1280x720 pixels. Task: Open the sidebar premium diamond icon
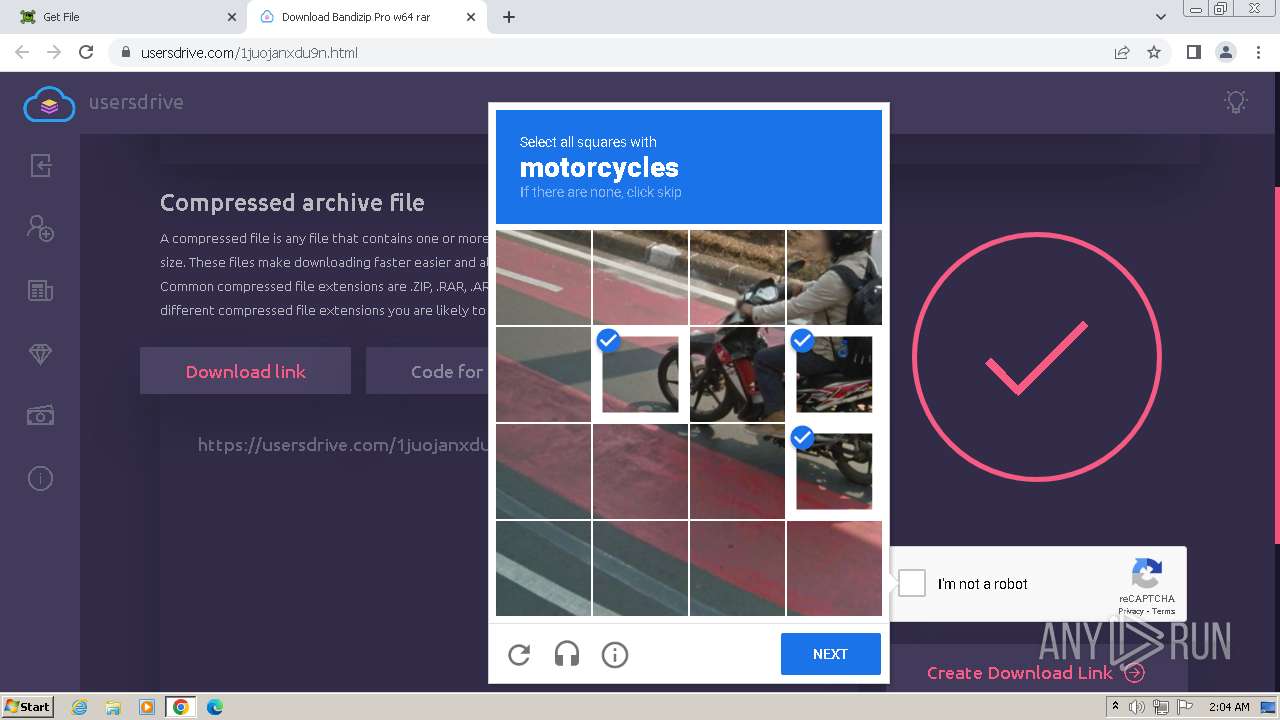click(40, 354)
